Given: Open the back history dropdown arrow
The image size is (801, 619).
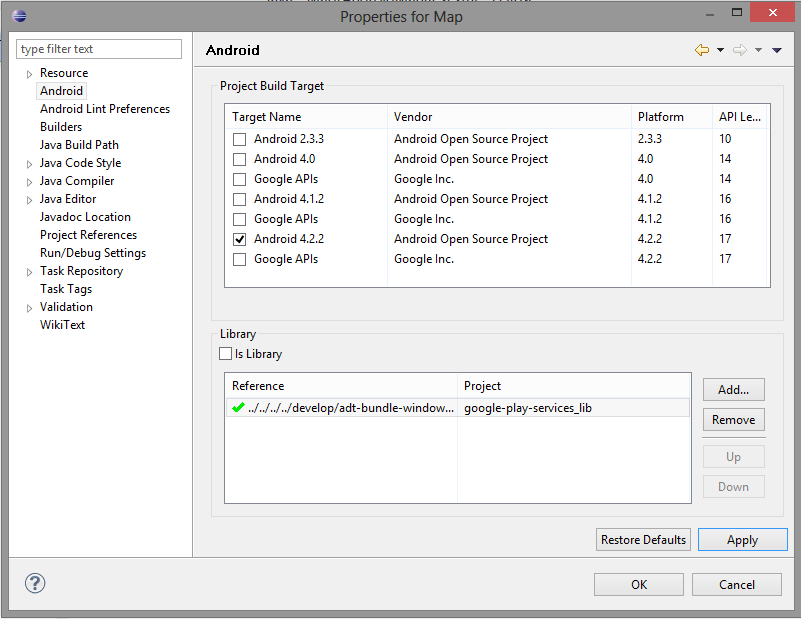Looking at the screenshot, I should [720, 50].
